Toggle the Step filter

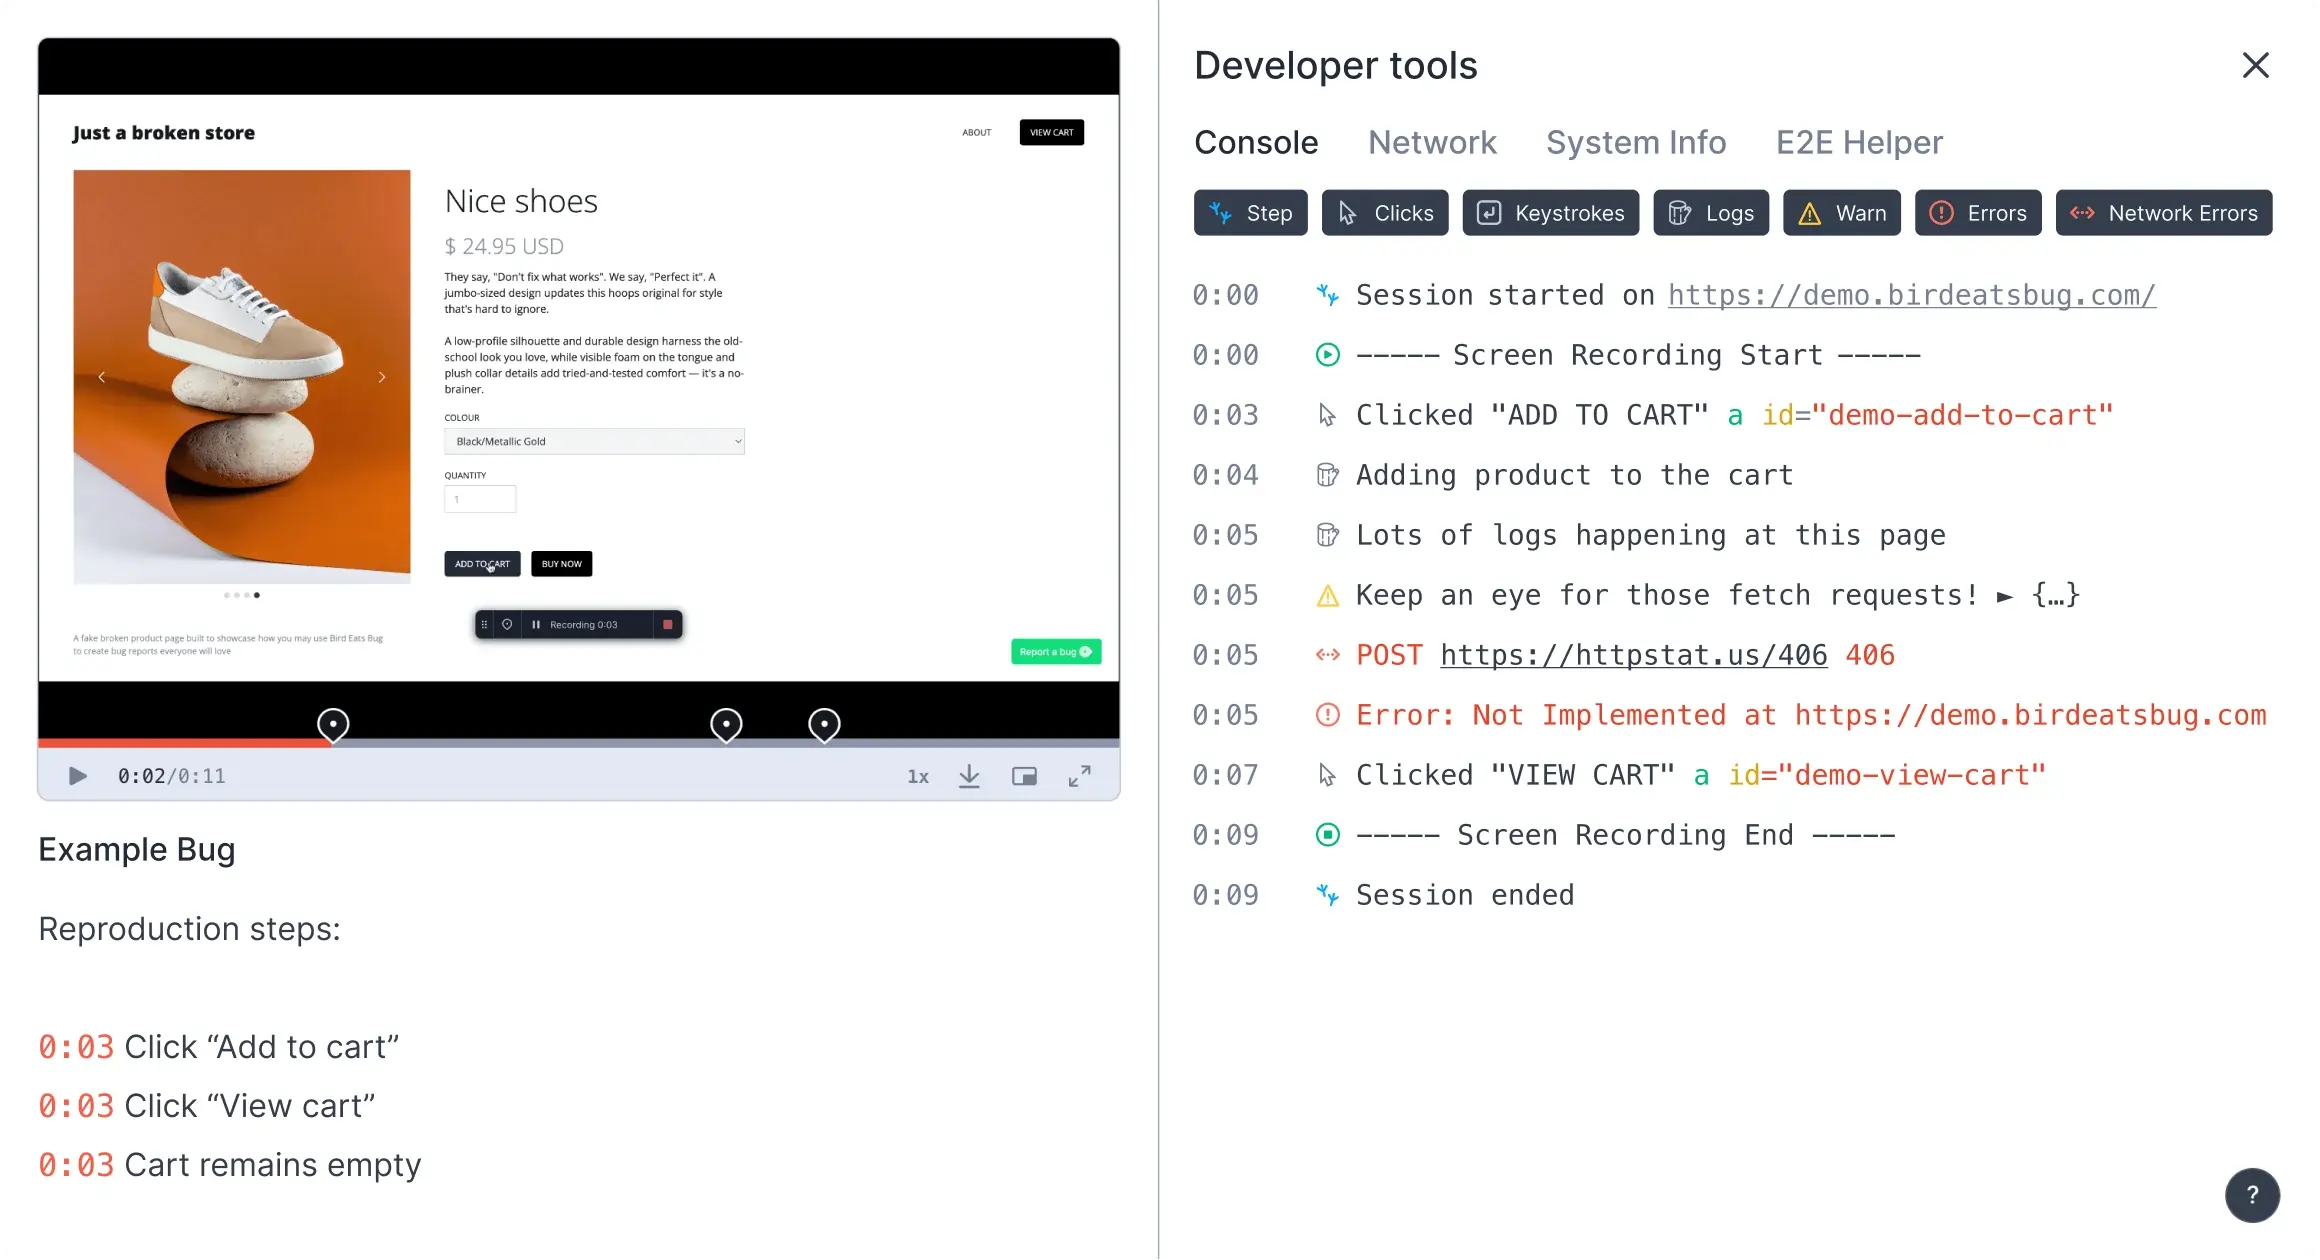point(1250,213)
